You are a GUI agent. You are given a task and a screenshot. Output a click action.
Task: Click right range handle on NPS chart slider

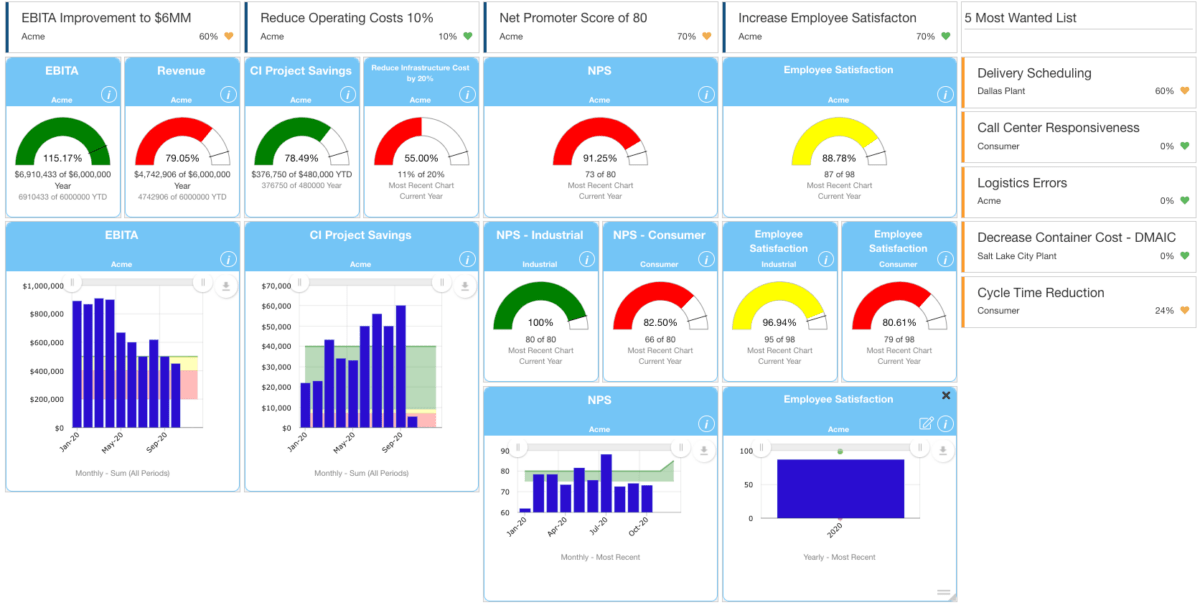click(681, 448)
